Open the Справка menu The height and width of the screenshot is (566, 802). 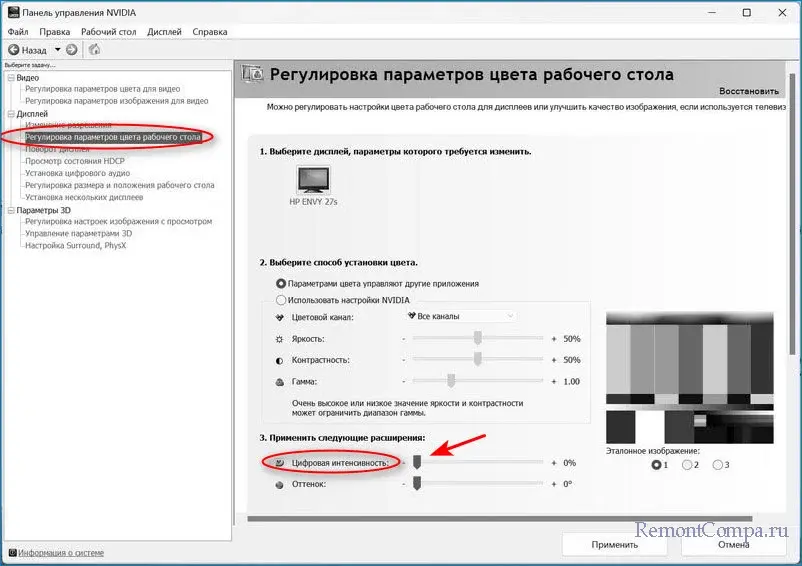click(209, 32)
